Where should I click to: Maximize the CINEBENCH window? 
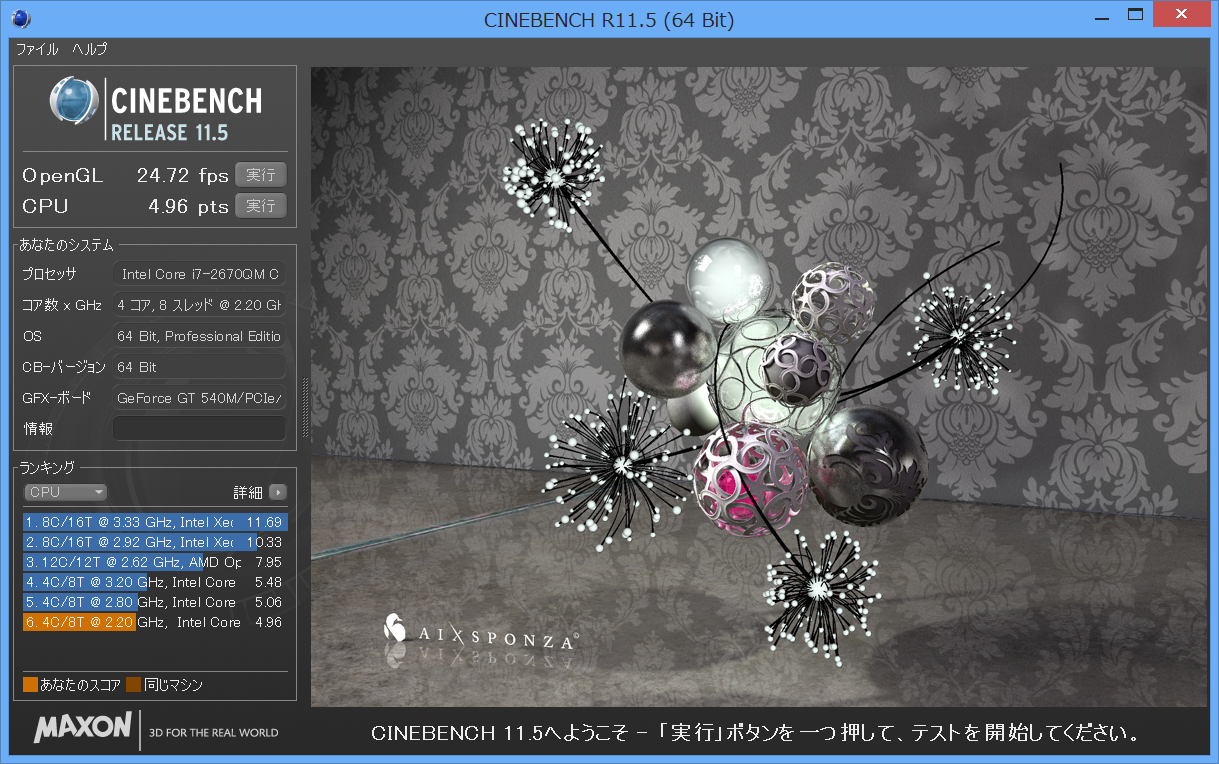point(1135,14)
